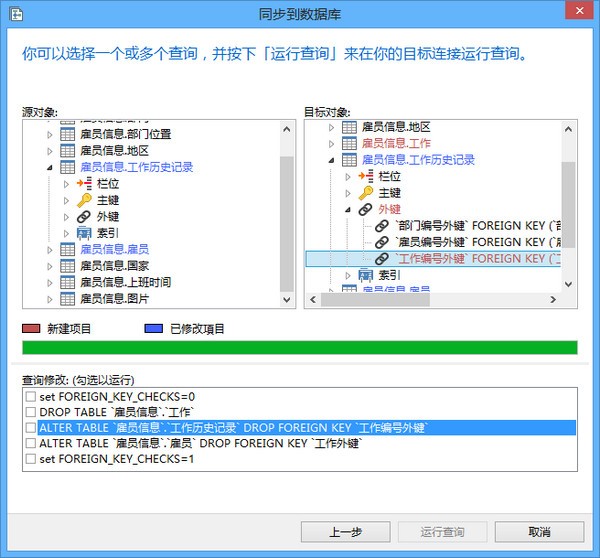This screenshot has height=558, width=600.
Task: Click the 外键 link icon in target tree
Action: point(366,209)
